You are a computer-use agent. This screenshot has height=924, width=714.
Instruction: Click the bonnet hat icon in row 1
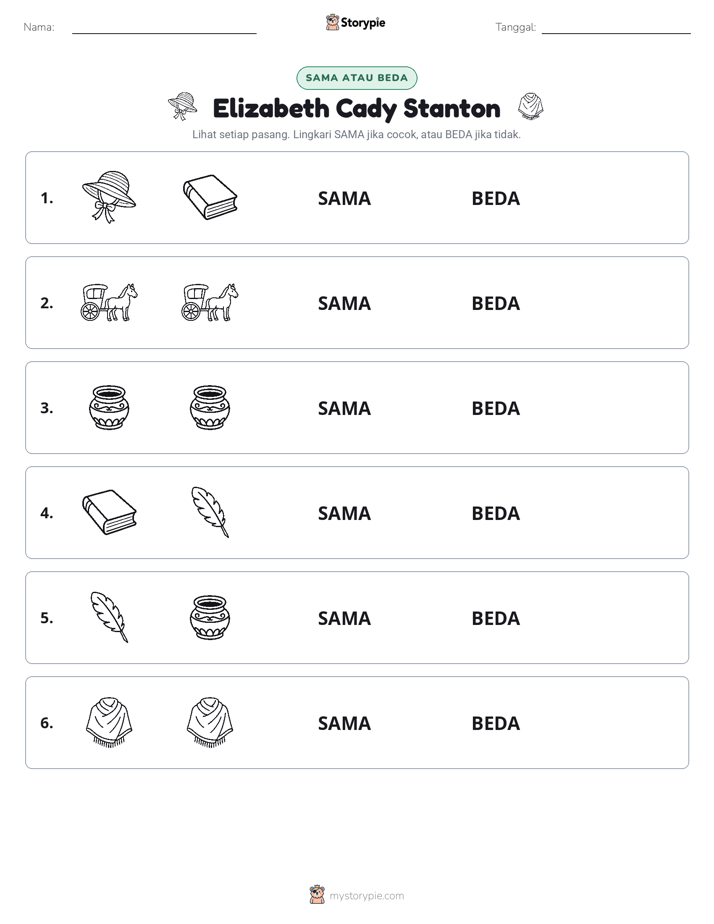pyautogui.click(x=109, y=197)
